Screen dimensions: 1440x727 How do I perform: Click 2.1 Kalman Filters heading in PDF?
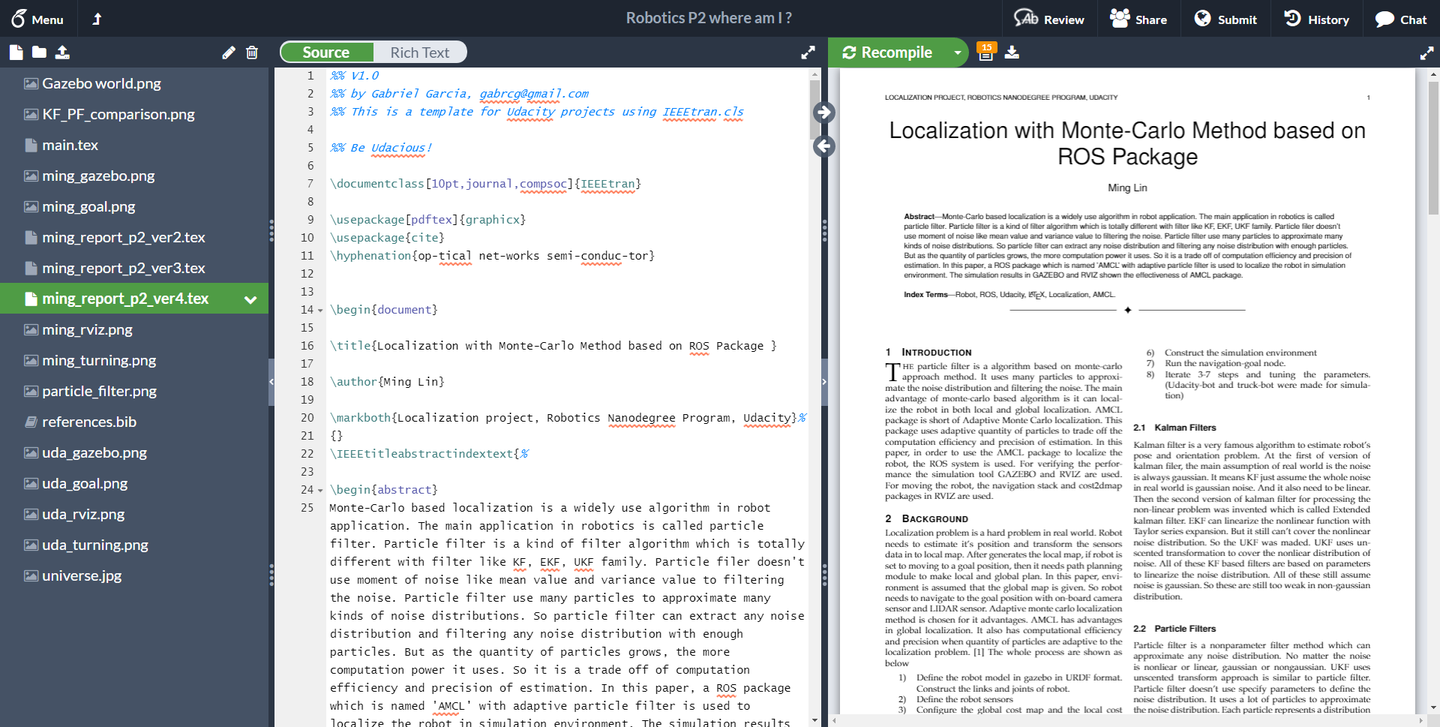point(1175,428)
